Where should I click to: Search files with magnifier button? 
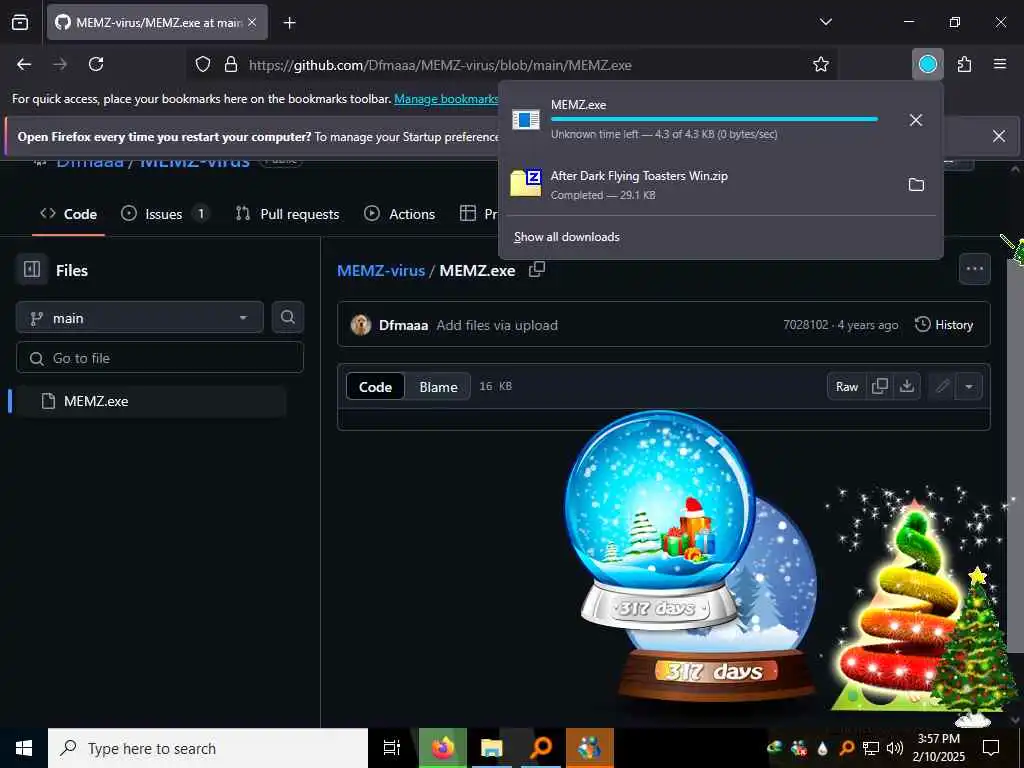pyautogui.click(x=287, y=317)
